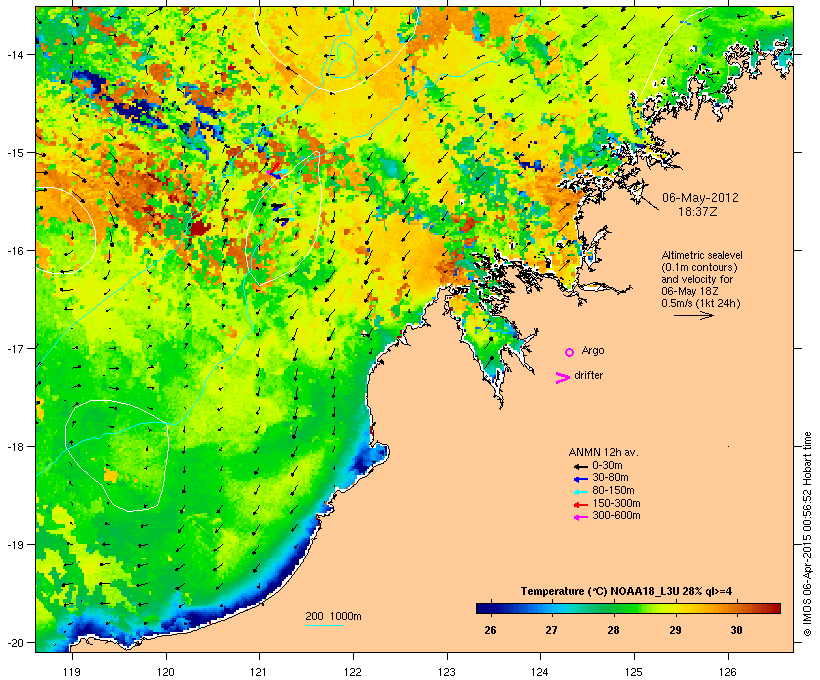The width and height of the screenshot is (820, 680).
Task: Click the longitude axis label 124
Action: point(541,672)
